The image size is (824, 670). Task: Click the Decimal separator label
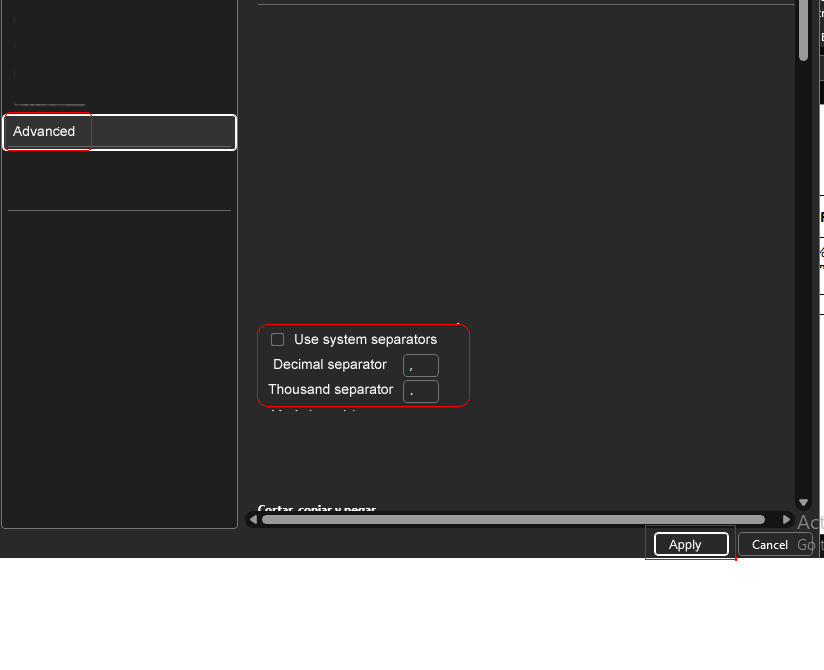[329, 364]
